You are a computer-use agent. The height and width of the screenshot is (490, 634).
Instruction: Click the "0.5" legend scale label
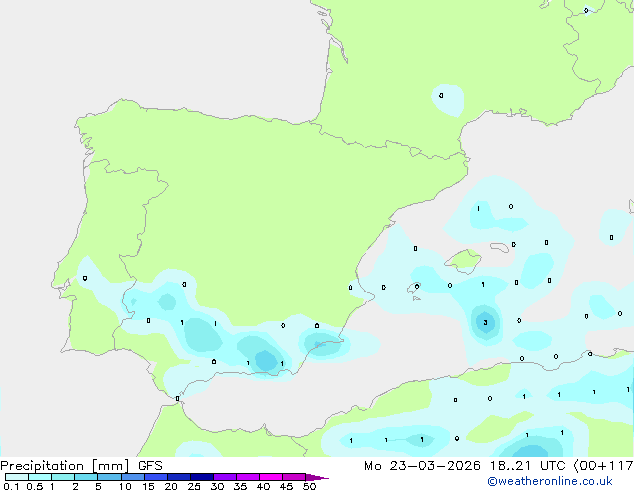point(35,486)
